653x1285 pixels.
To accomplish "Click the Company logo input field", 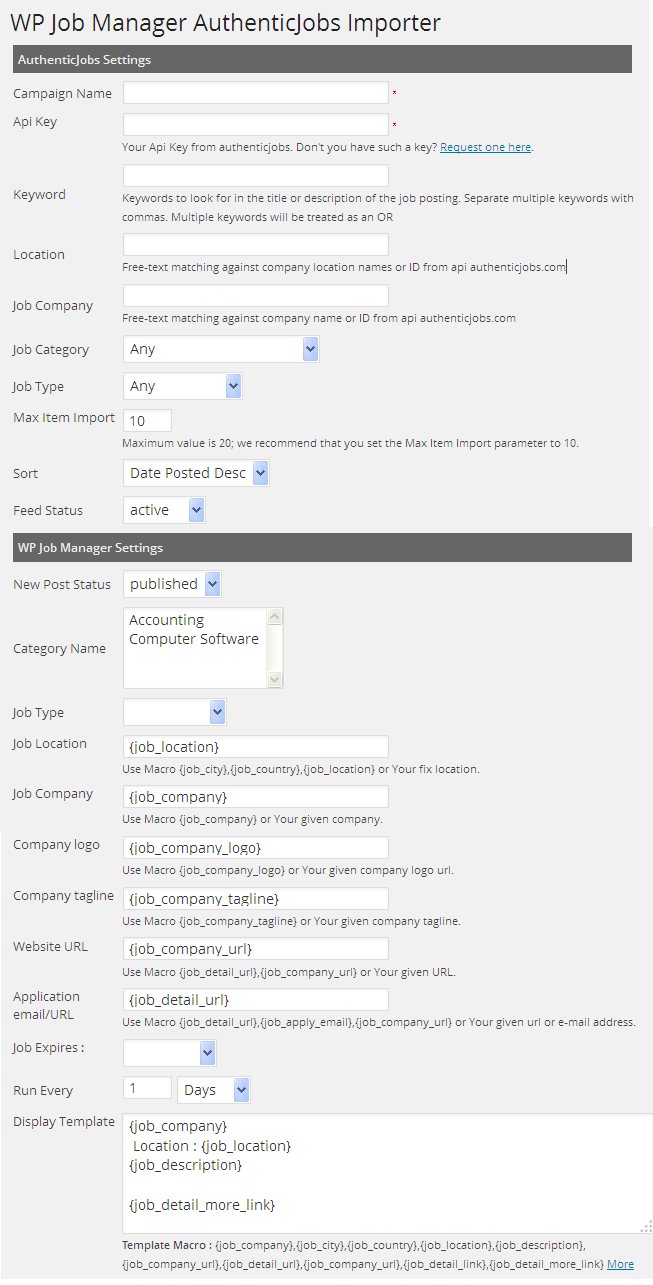I will (x=255, y=848).
